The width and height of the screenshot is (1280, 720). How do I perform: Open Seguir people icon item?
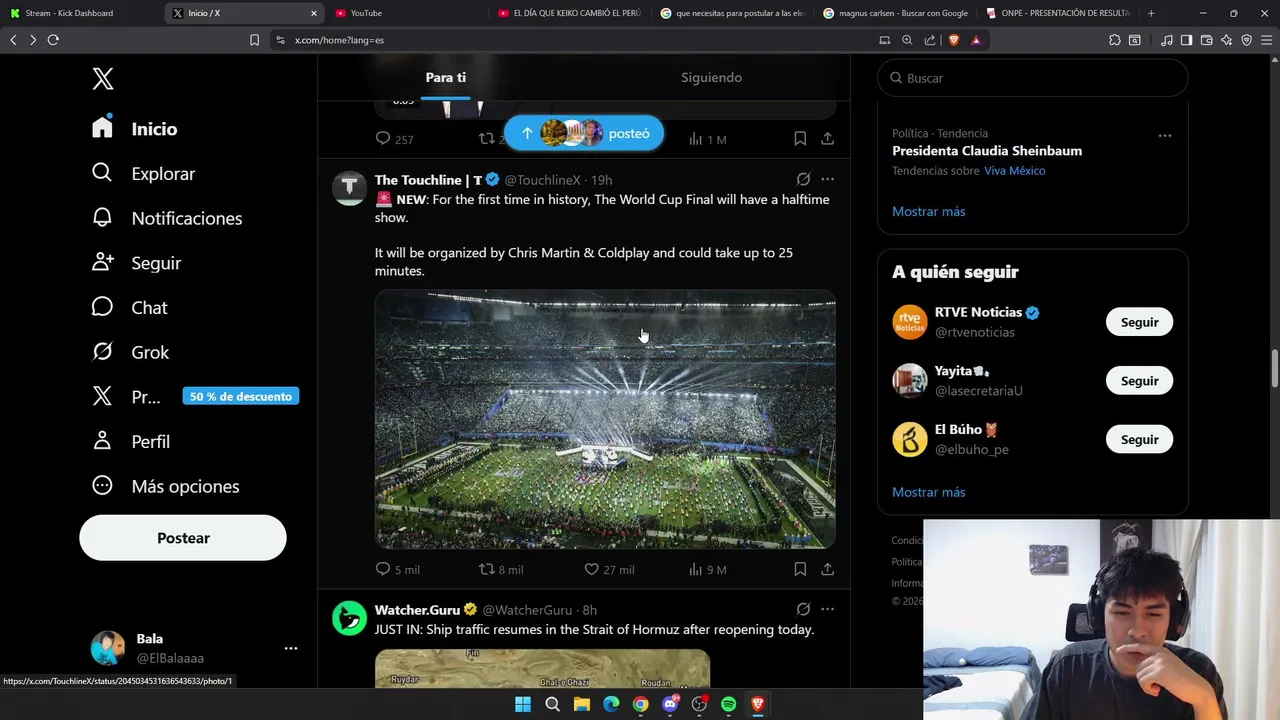tap(137, 263)
